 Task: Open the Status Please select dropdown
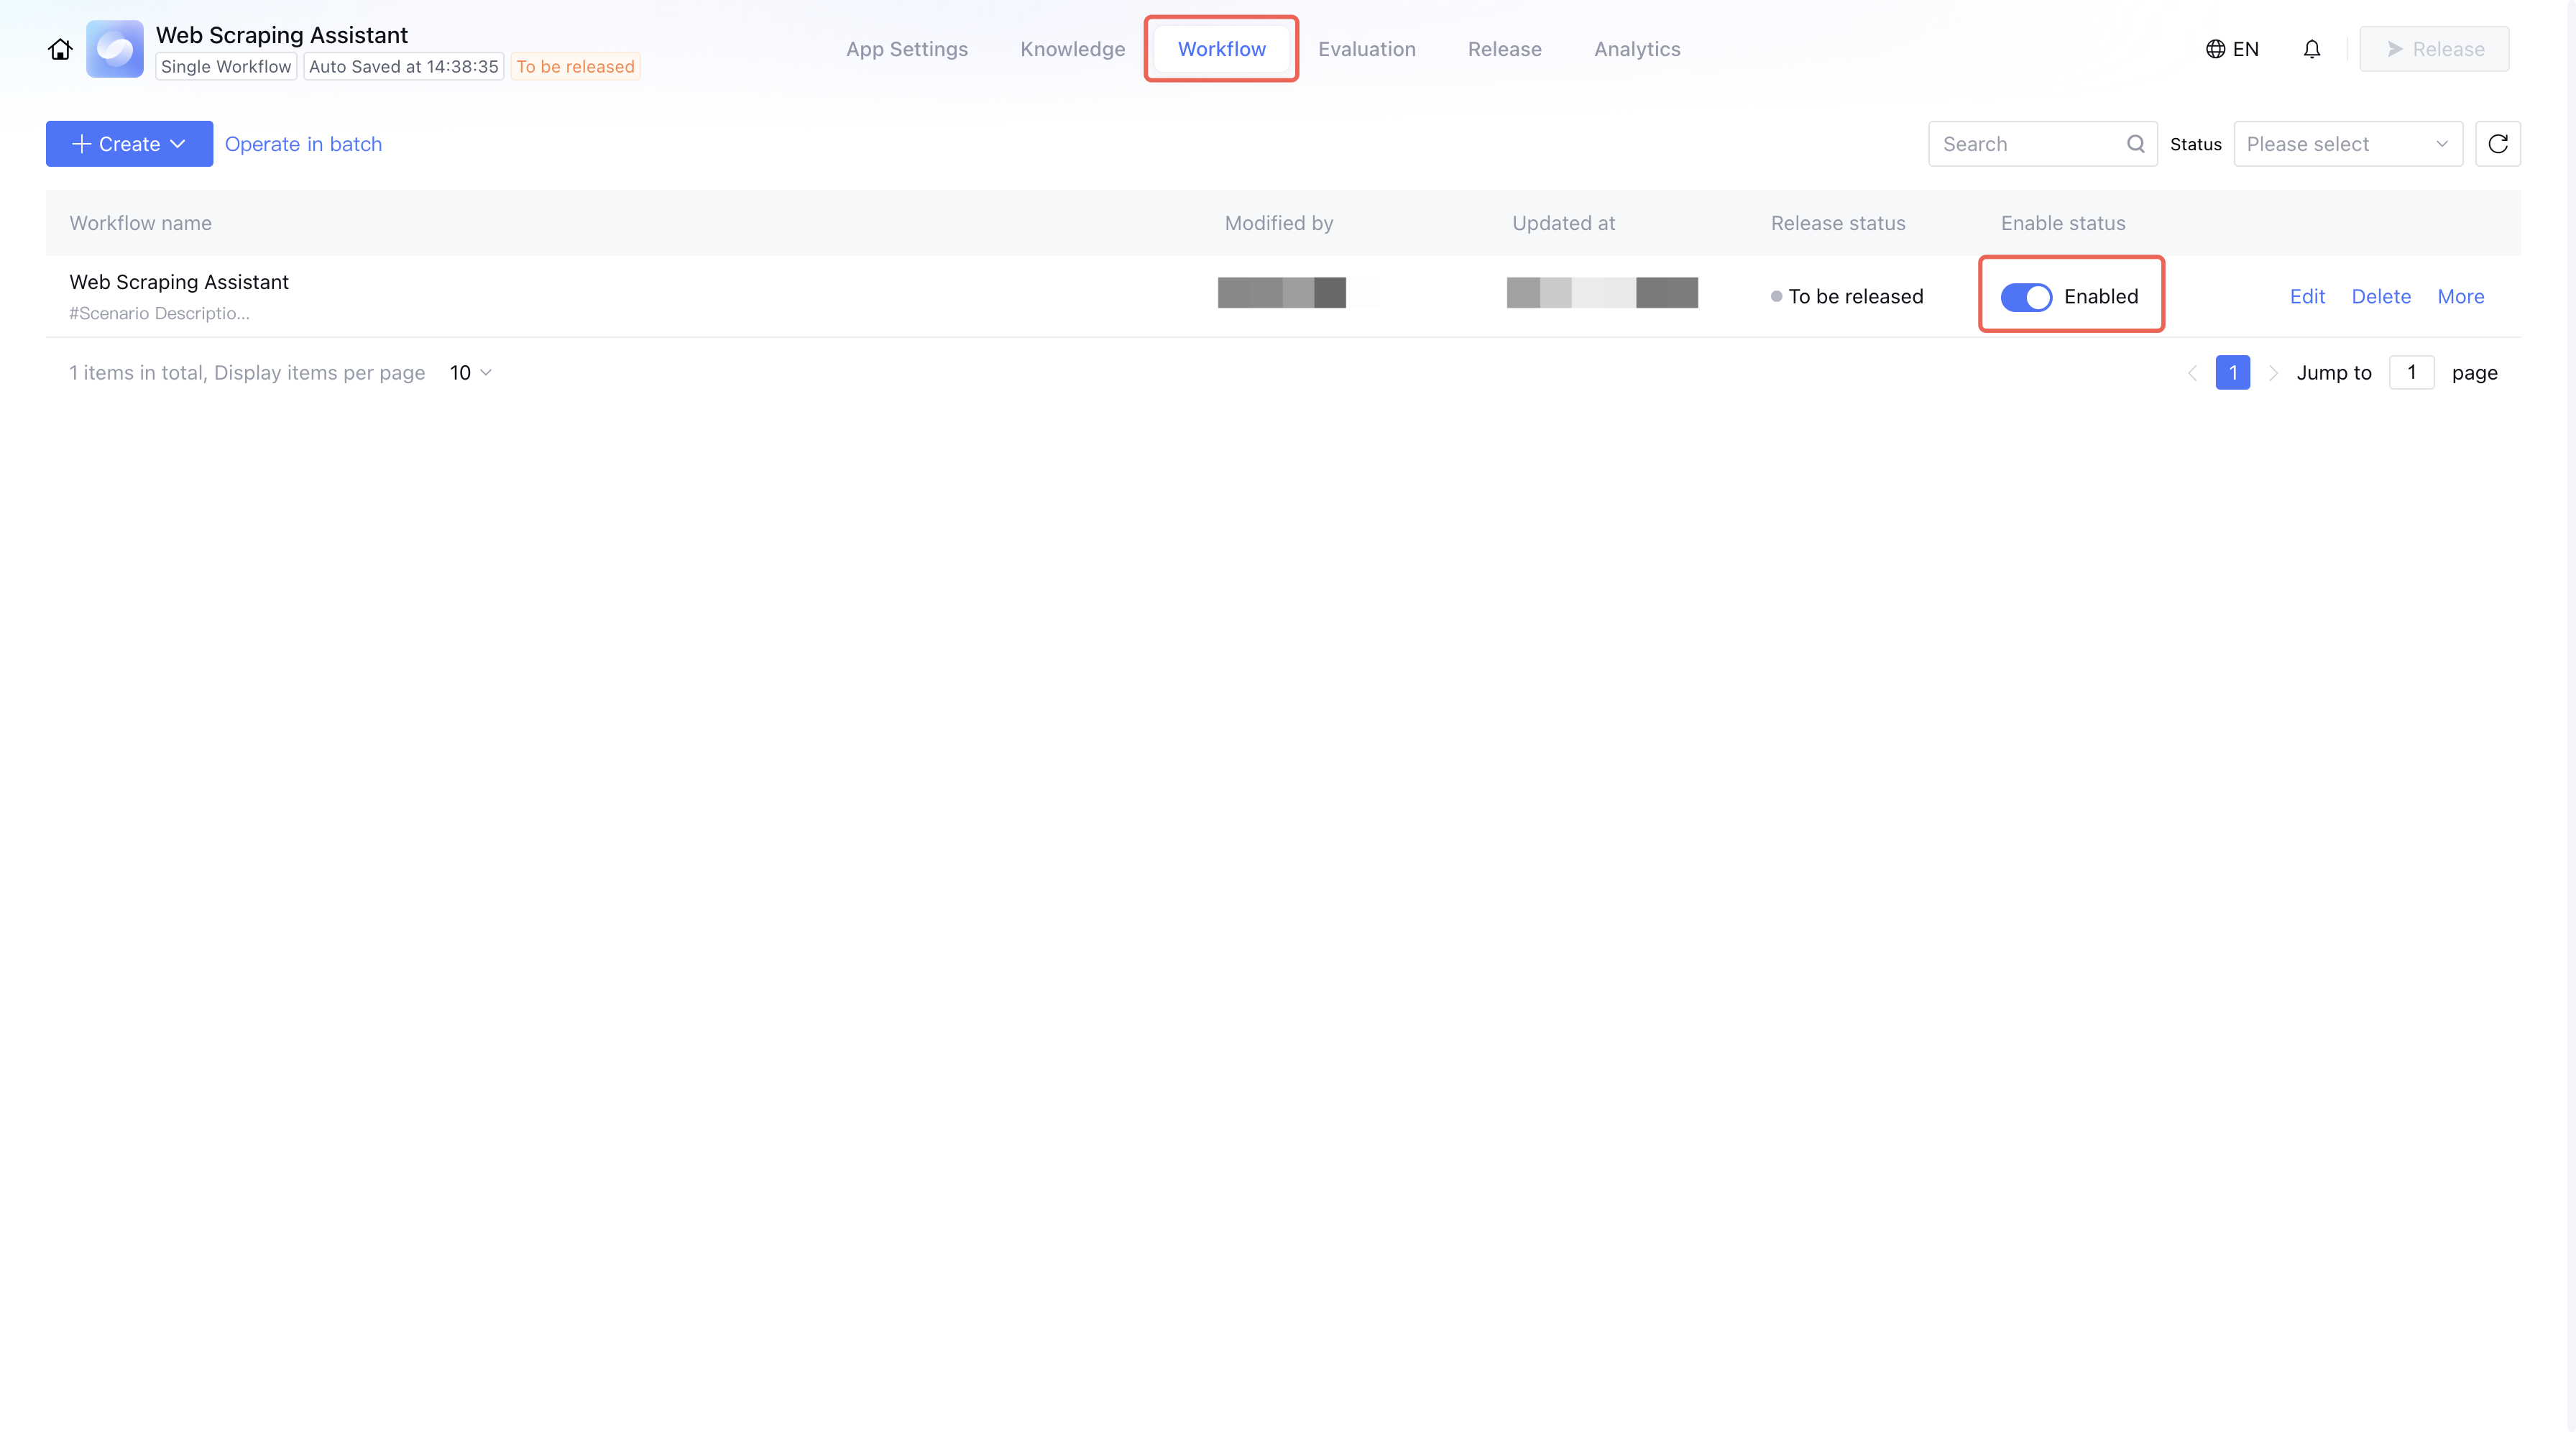click(x=2347, y=144)
